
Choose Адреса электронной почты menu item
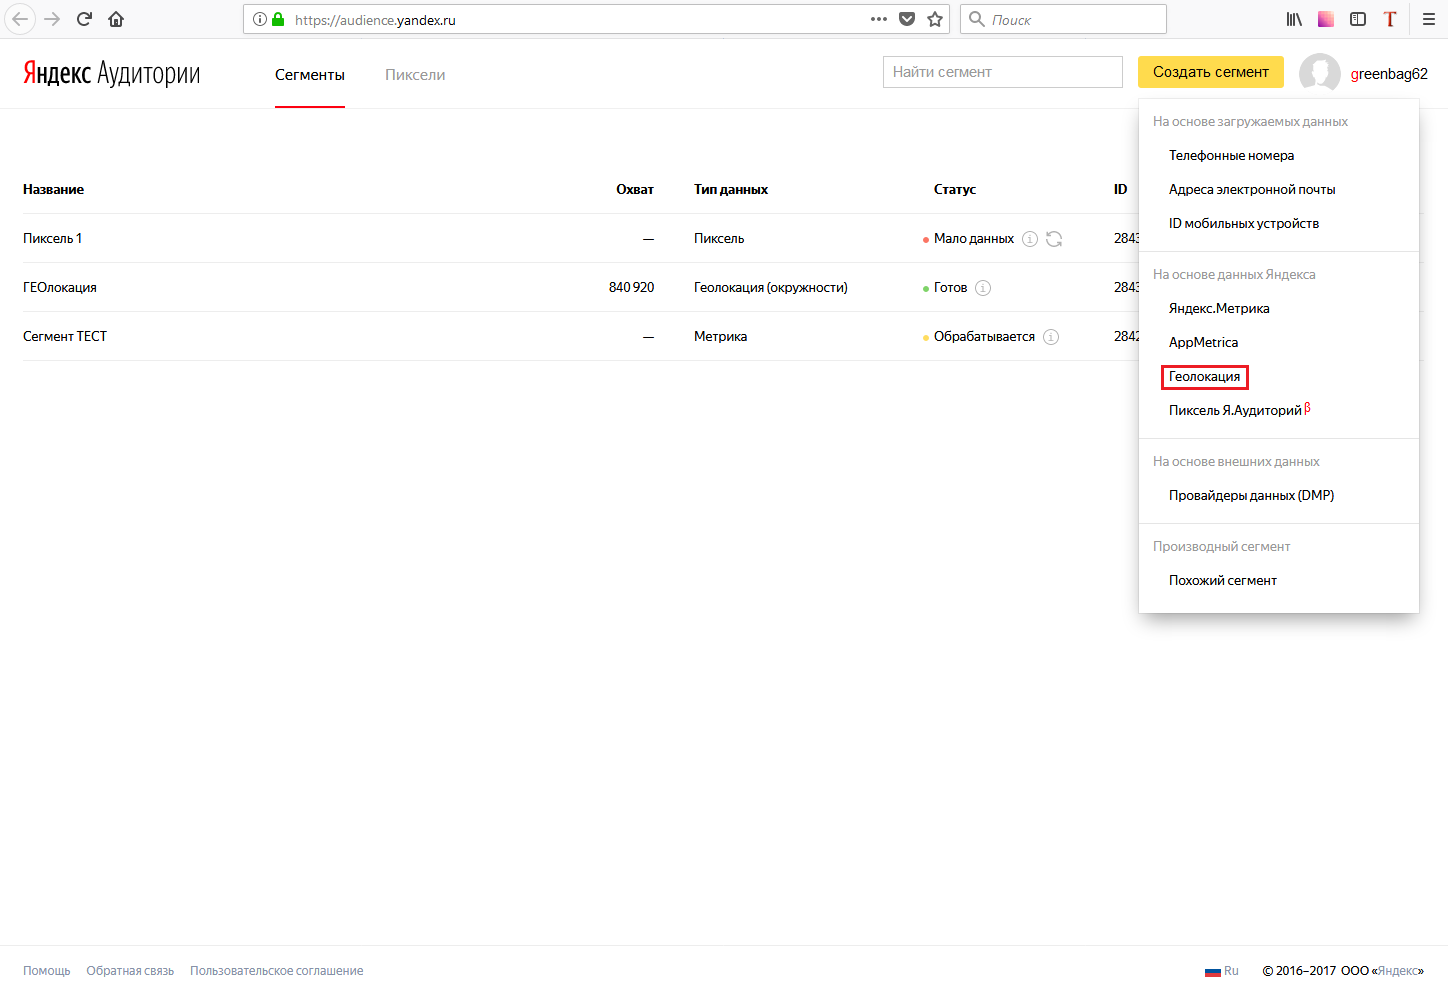pyautogui.click(x=1252, y=189)
